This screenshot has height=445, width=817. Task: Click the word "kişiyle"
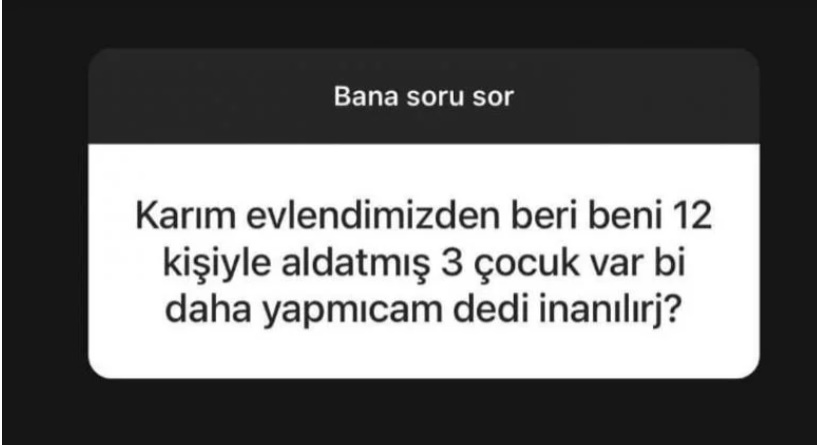[217, 264]
